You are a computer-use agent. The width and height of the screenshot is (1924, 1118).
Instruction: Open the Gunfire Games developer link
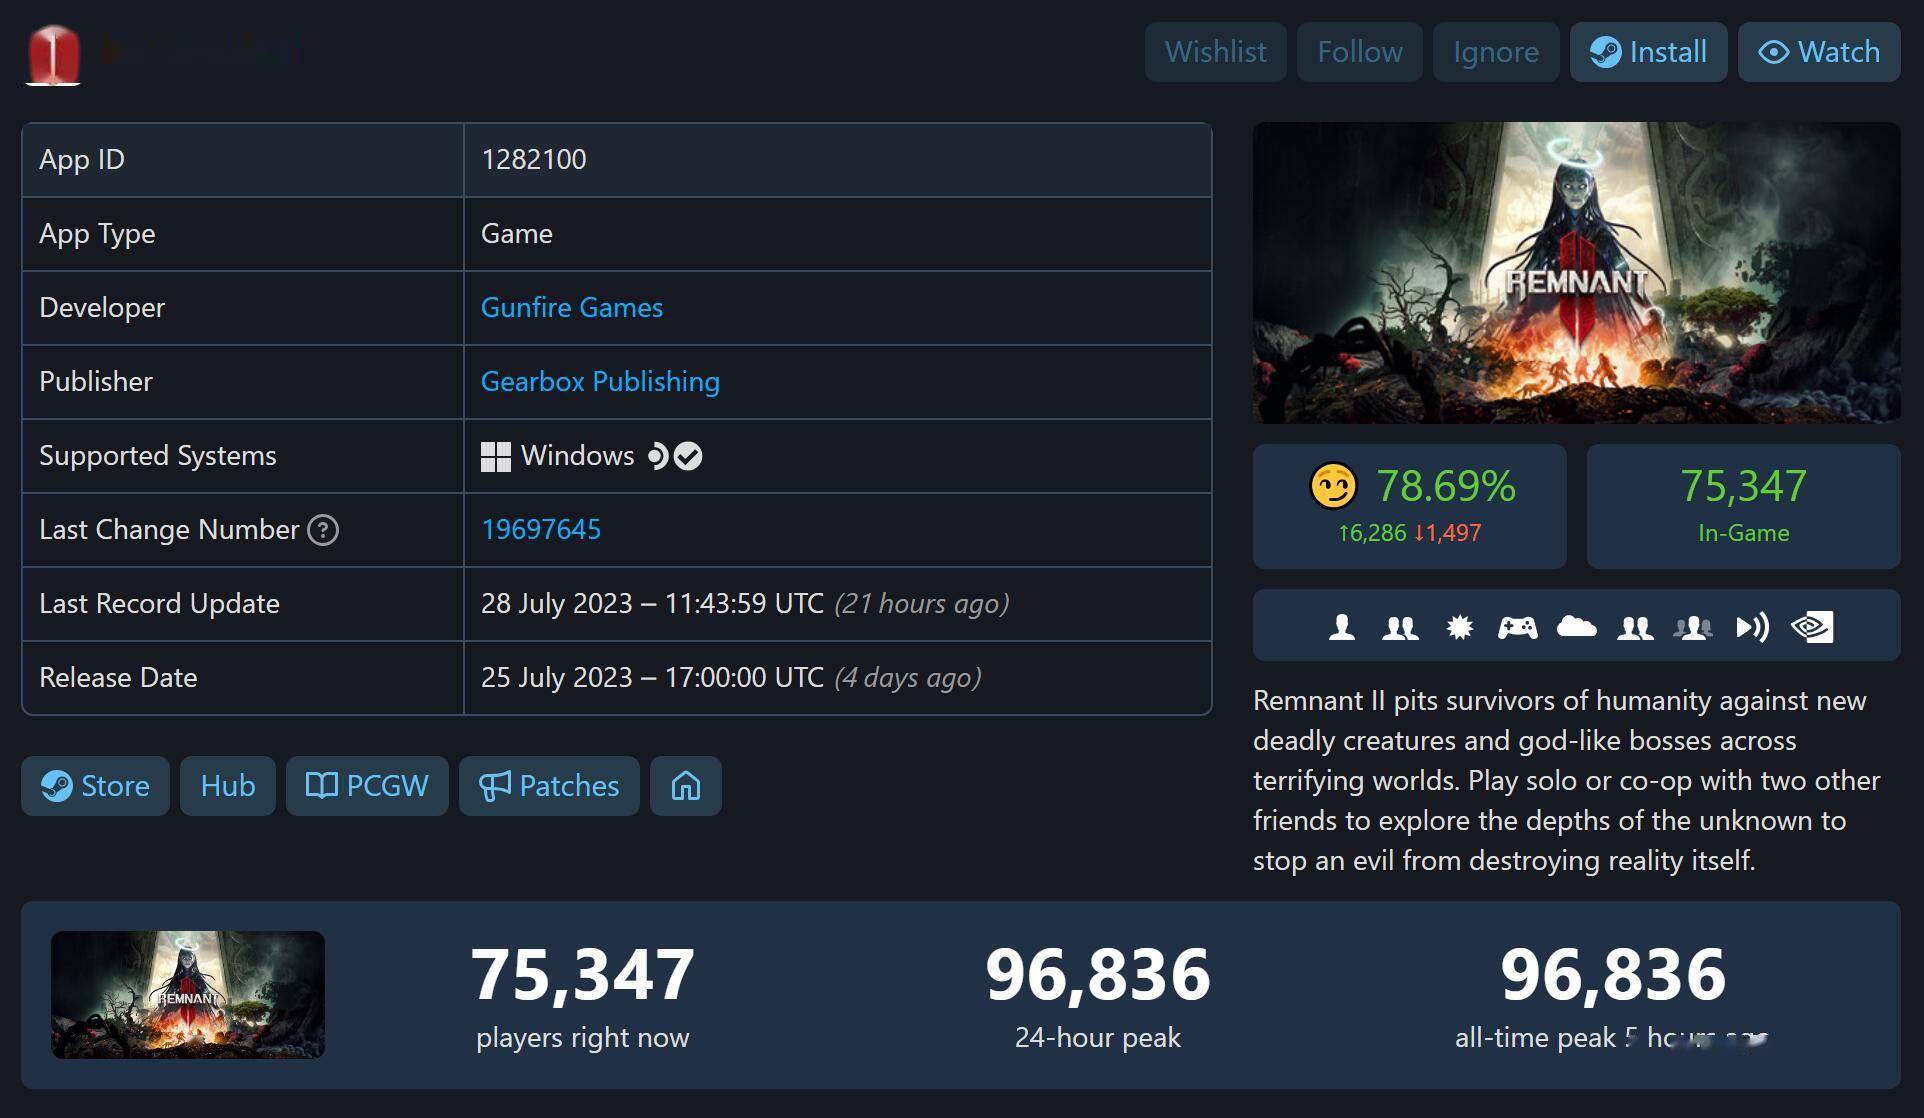tap(571, 308)
